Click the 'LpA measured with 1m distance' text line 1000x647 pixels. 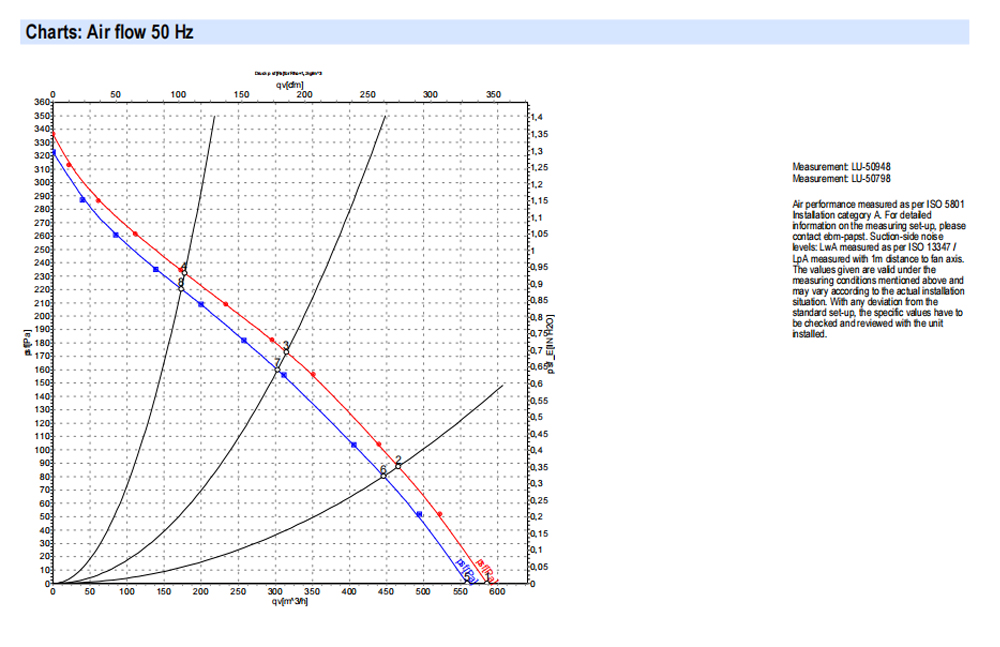[x=878, y=258]
